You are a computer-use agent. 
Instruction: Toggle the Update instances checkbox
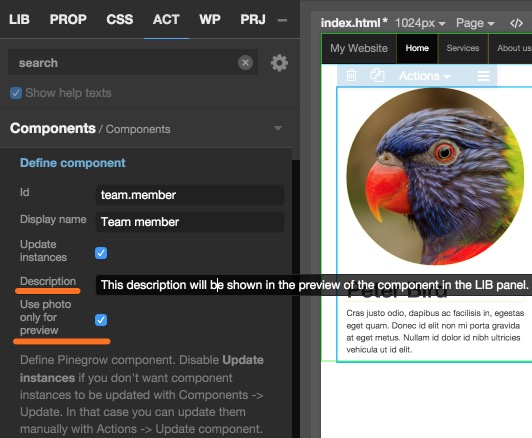[x=101, y=253]
